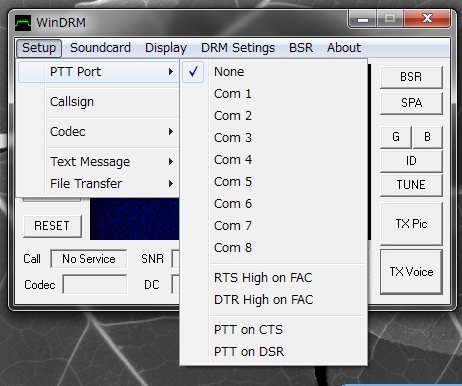This screenshot has width=462, height=386.
Task: Click the TX Voice button
Action: tap(411, 272)
